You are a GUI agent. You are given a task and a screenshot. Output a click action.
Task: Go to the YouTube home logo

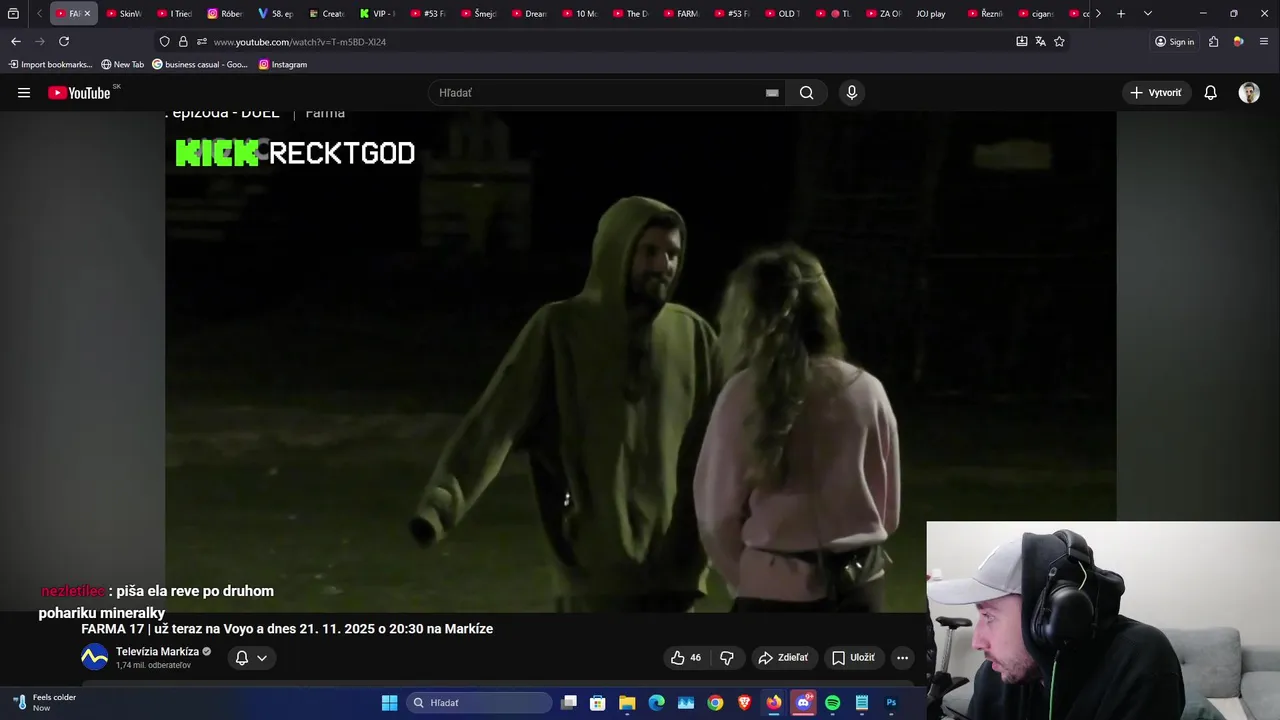(79, 93)
